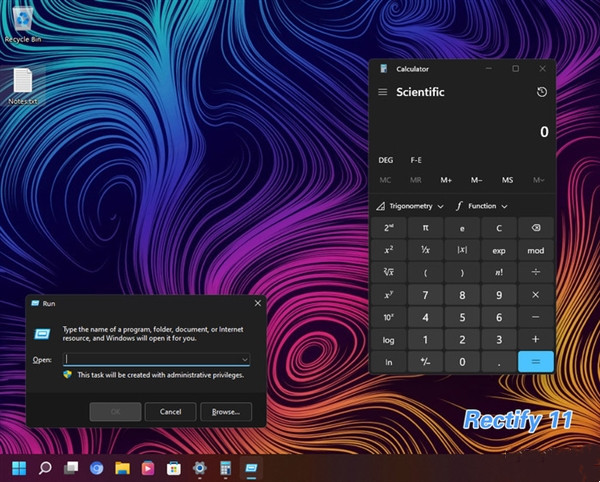Click the square root button
This screenshot has width=600, height=482.
(x=388, y=272)
